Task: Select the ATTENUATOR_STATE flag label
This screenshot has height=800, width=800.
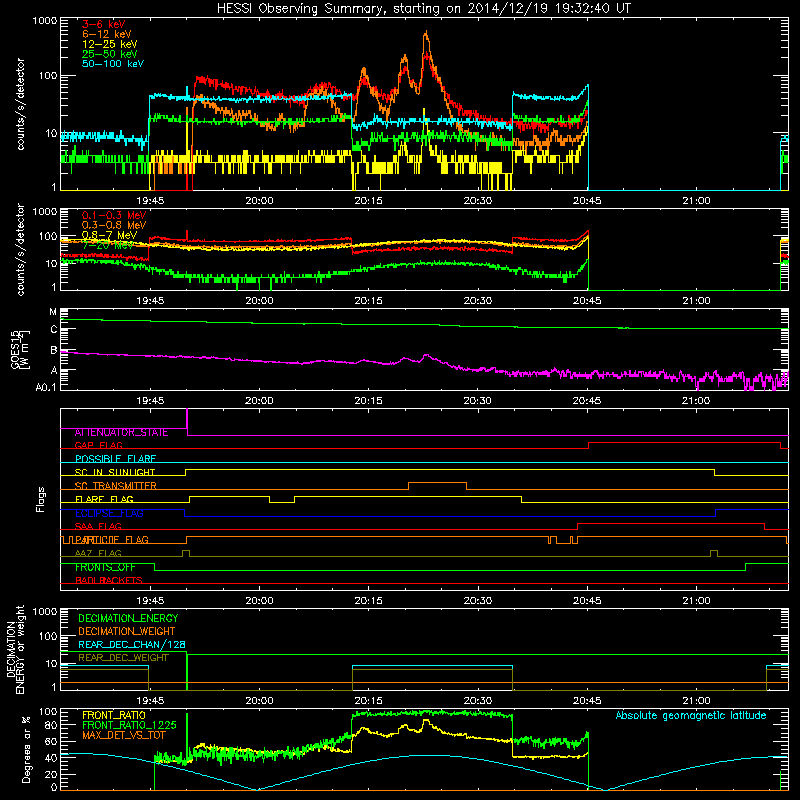Action: point(121,433)
